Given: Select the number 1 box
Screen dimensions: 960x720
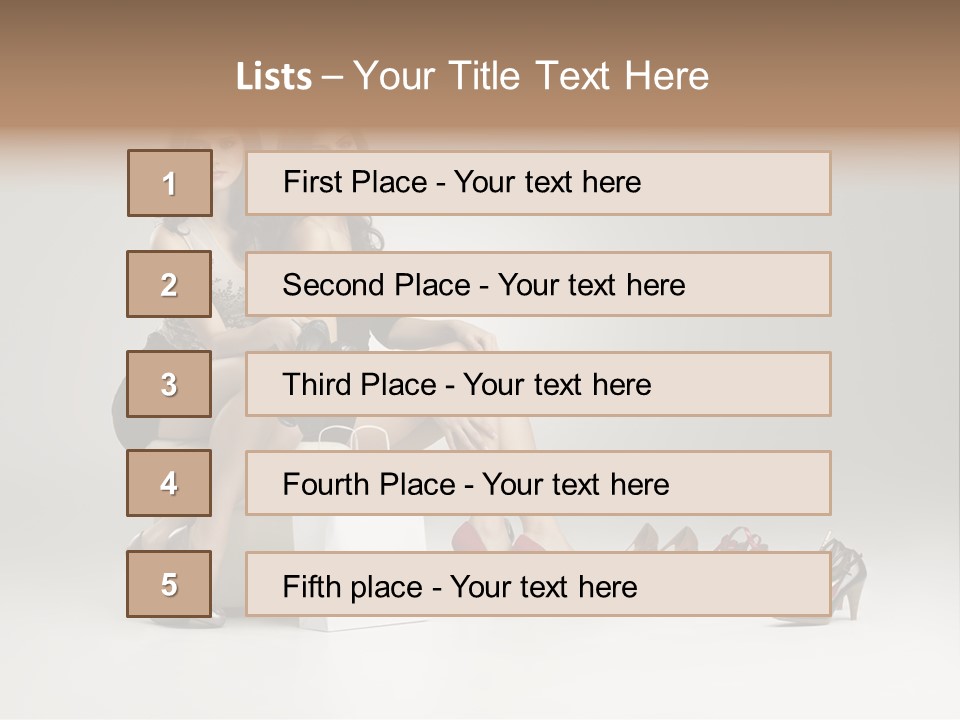Looking at the screenshot, I should click(170, 183).
